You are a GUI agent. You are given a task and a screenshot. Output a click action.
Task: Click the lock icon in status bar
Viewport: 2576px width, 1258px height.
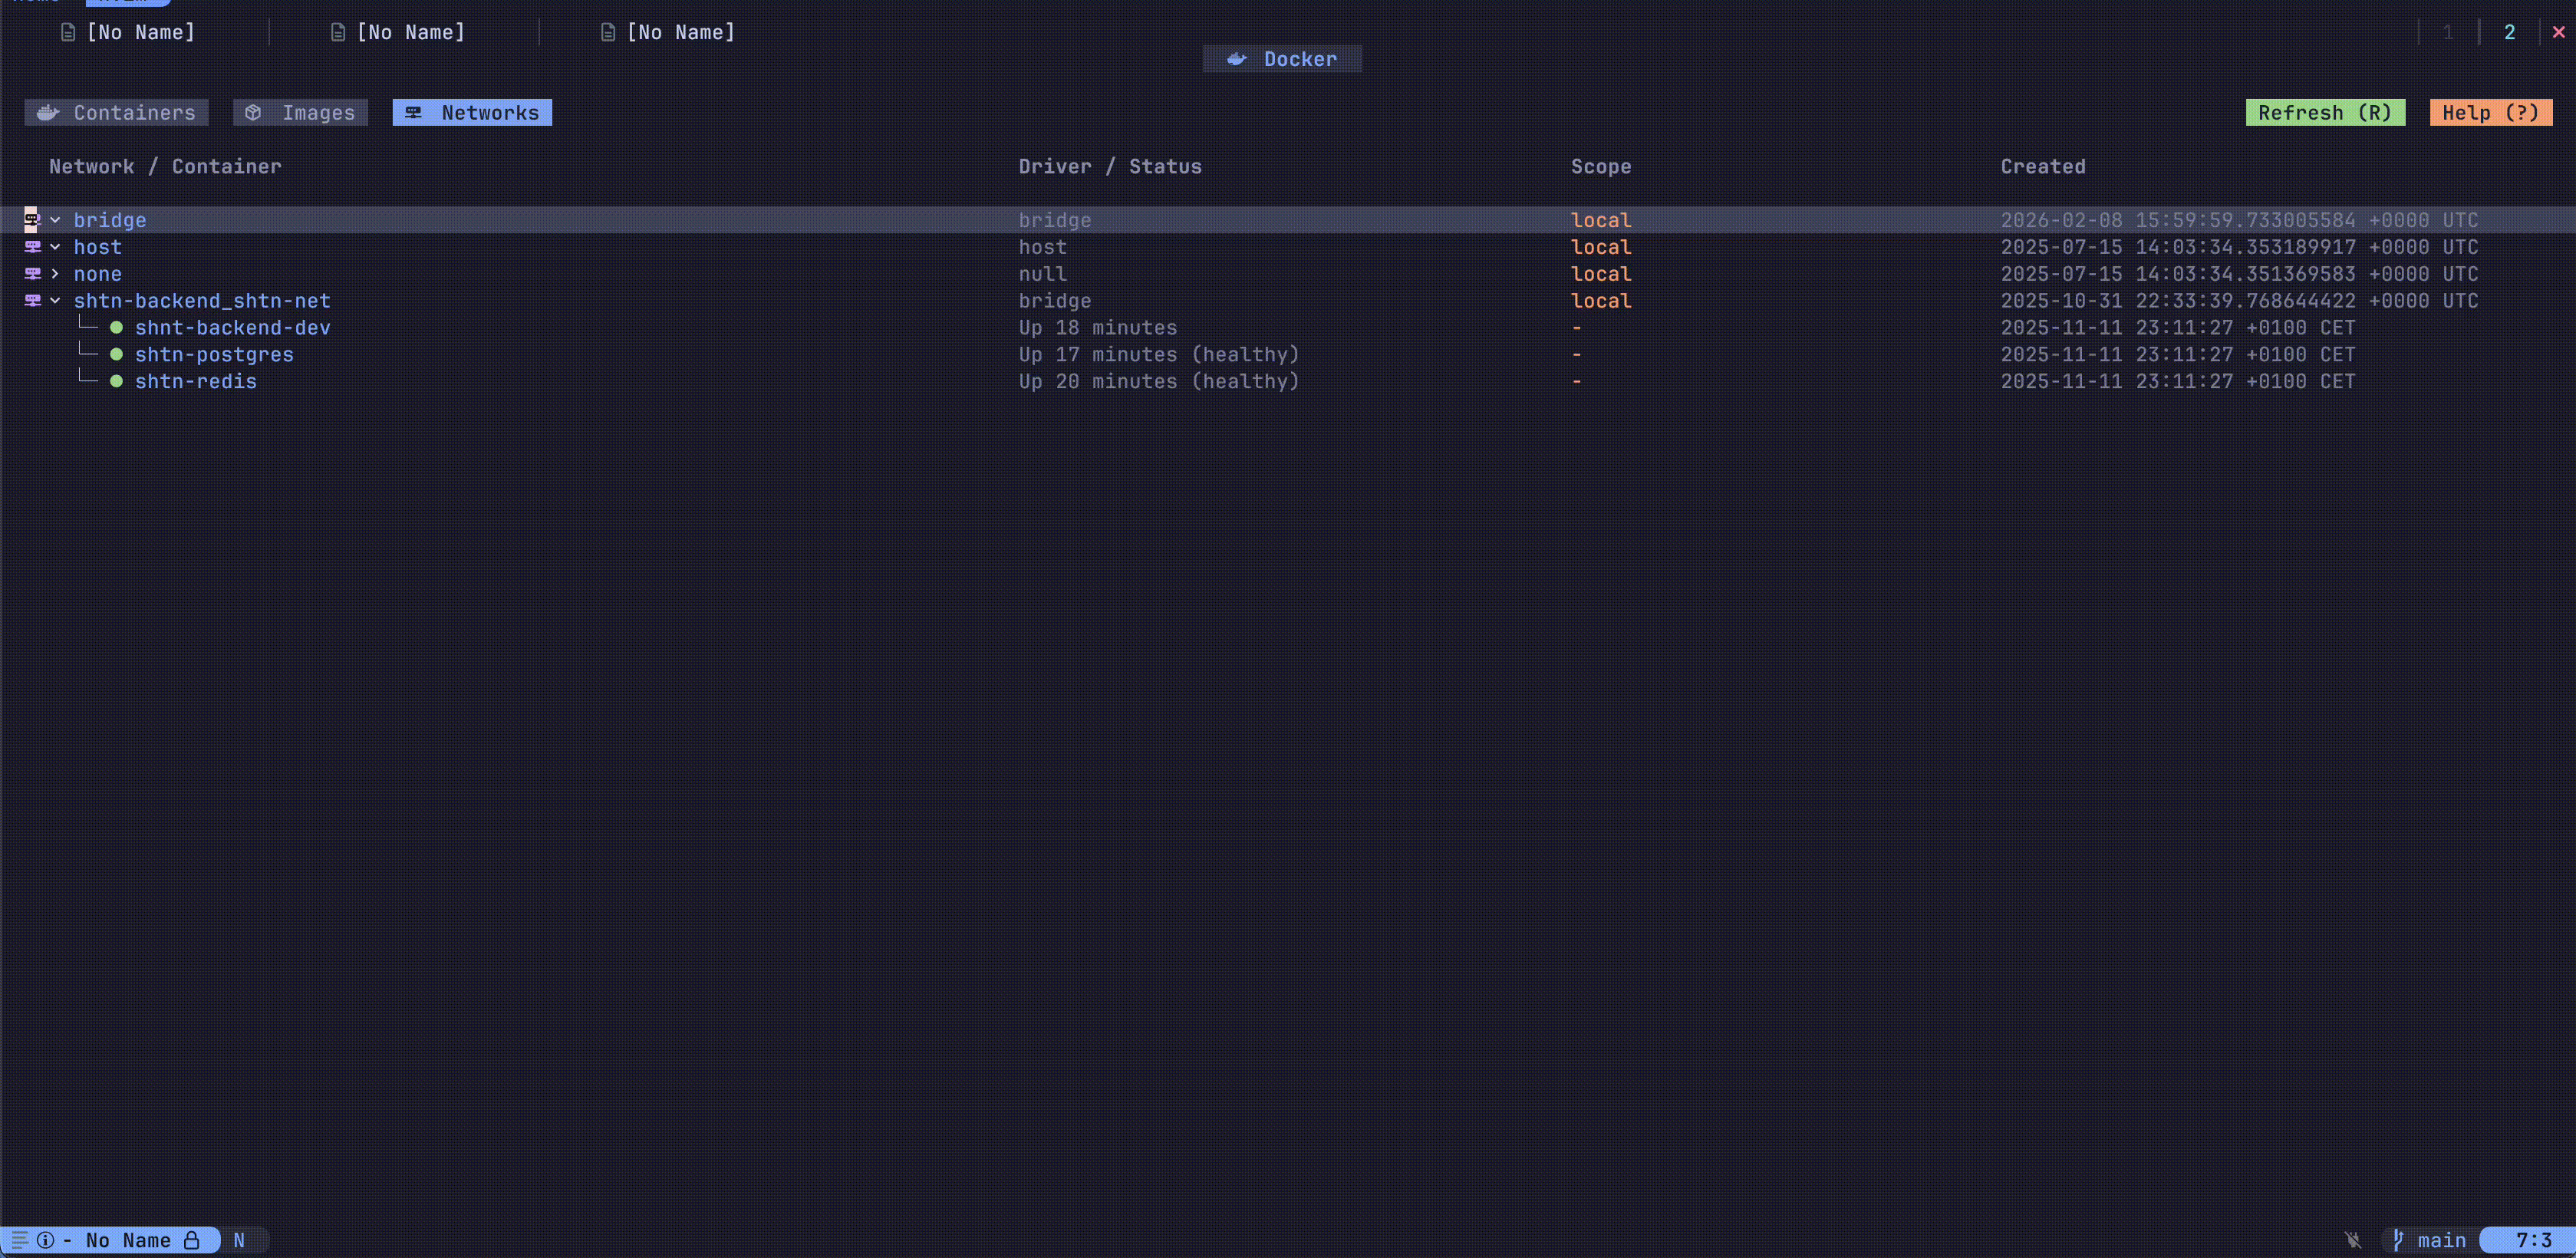(192, 1240)
